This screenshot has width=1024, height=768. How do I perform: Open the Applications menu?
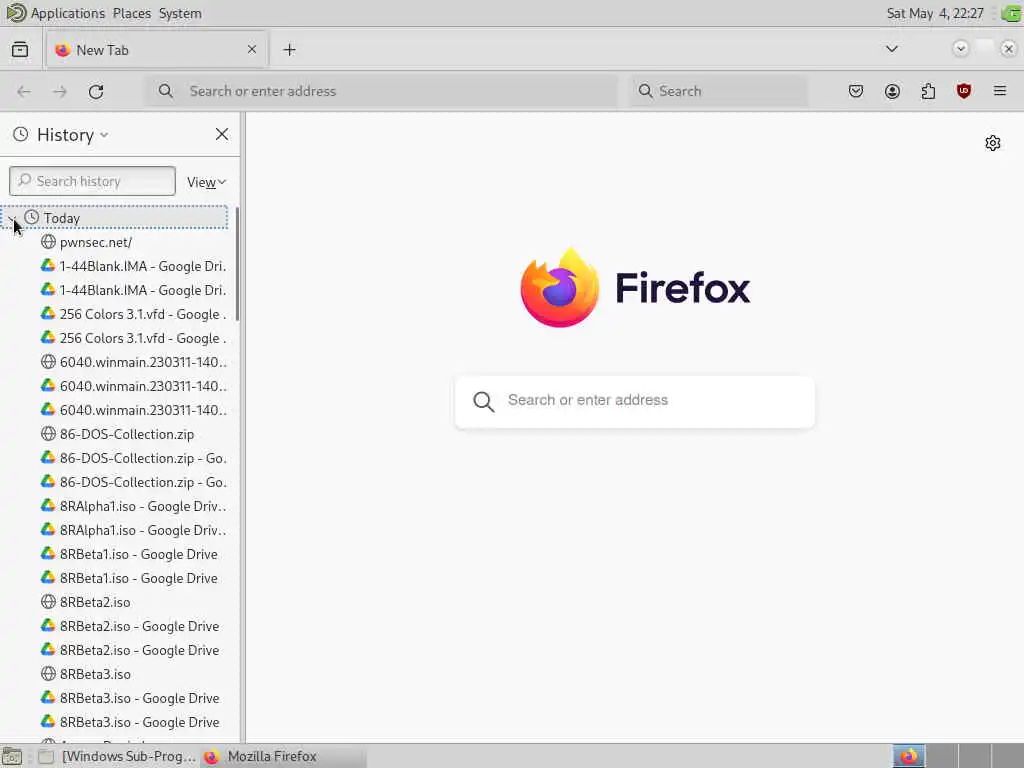(68, 13)
